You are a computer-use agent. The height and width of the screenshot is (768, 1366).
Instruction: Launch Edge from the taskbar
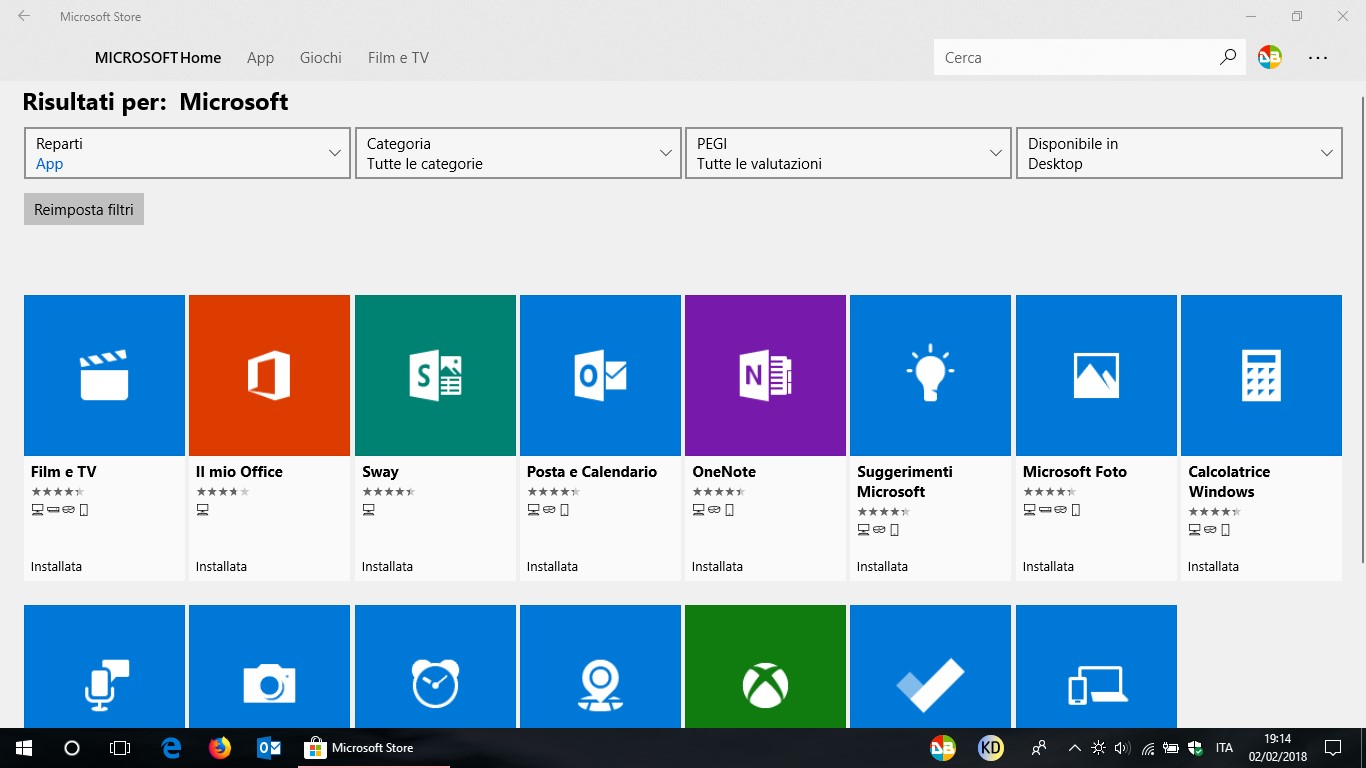(172, 747)
